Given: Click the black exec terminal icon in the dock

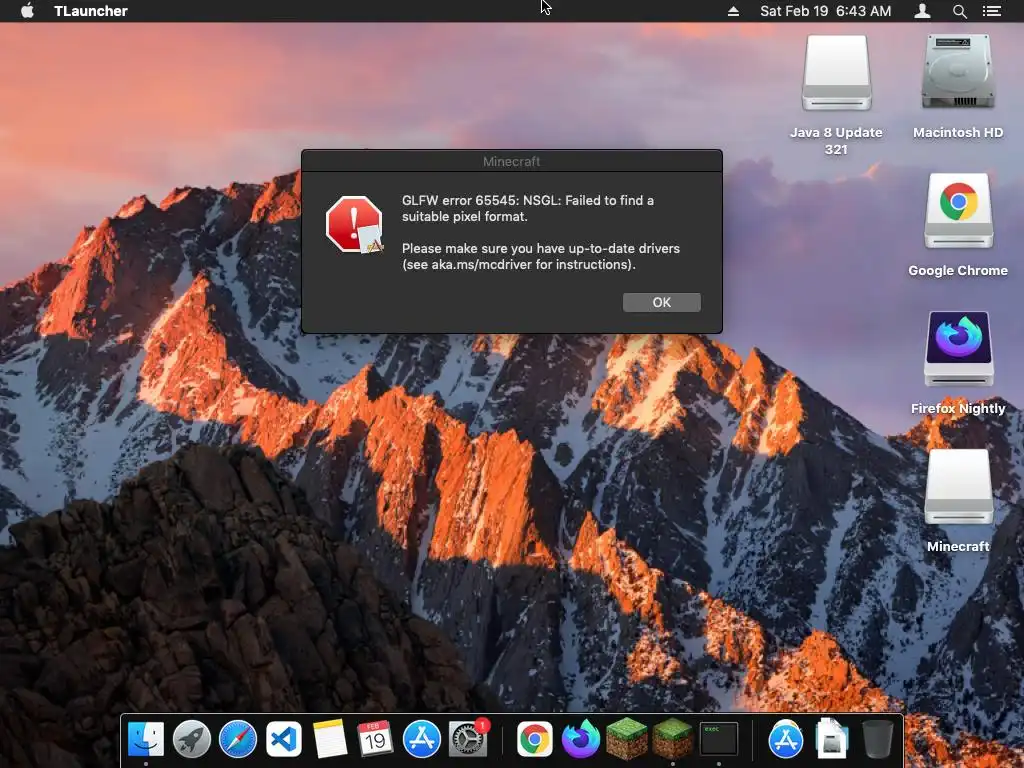Looking at the screenshot, I should [x=718, y=739].
